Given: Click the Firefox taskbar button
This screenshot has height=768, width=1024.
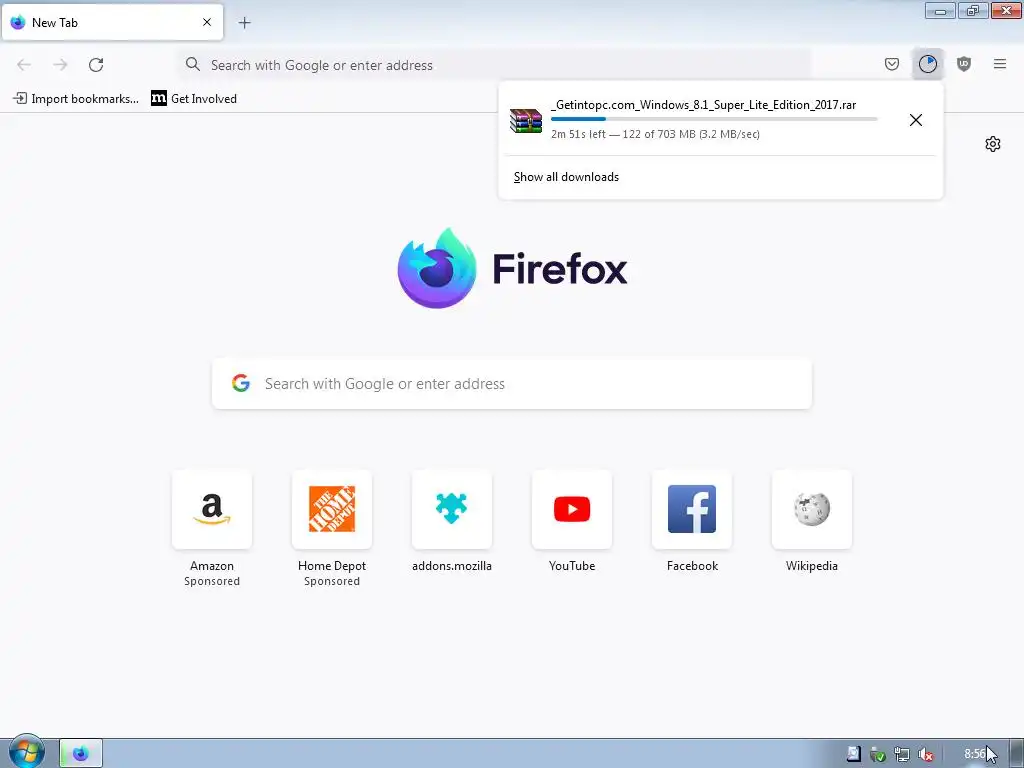Looking at the screenshot, I should (x=81, y=754).
